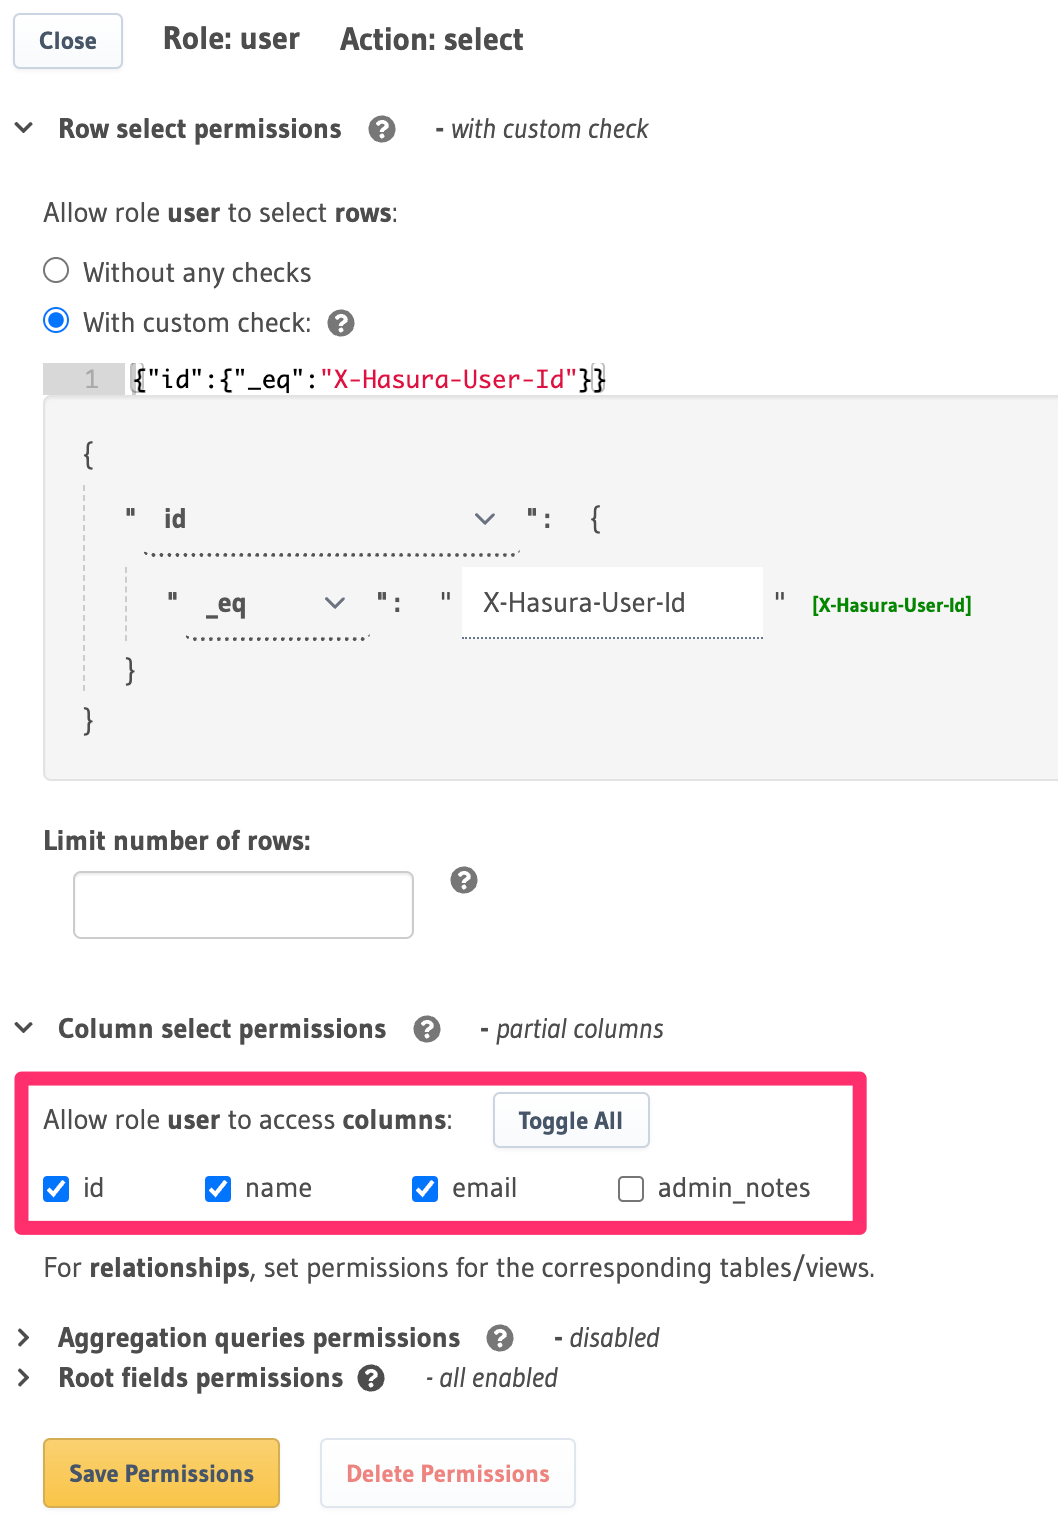The height and width of the screenshot is (1536, 1058).
Task: Click the Toggle All columns button
Action: coord(570,1120)
